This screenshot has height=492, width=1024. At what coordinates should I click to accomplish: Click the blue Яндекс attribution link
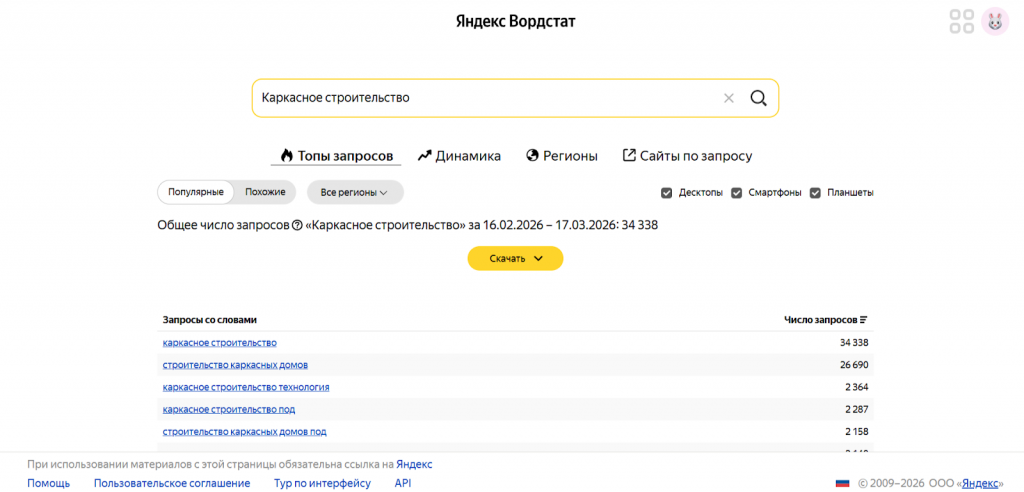click(x=414, y=465)
